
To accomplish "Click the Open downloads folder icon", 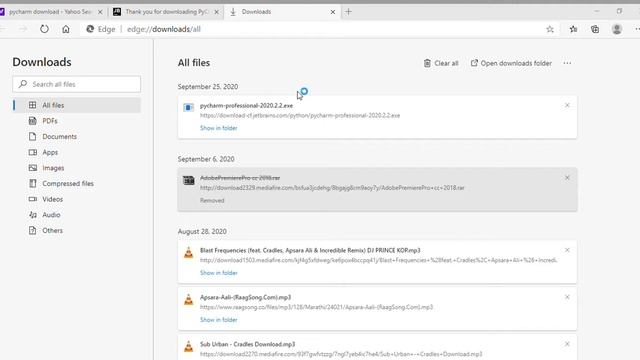I will [x=474, y=63].
